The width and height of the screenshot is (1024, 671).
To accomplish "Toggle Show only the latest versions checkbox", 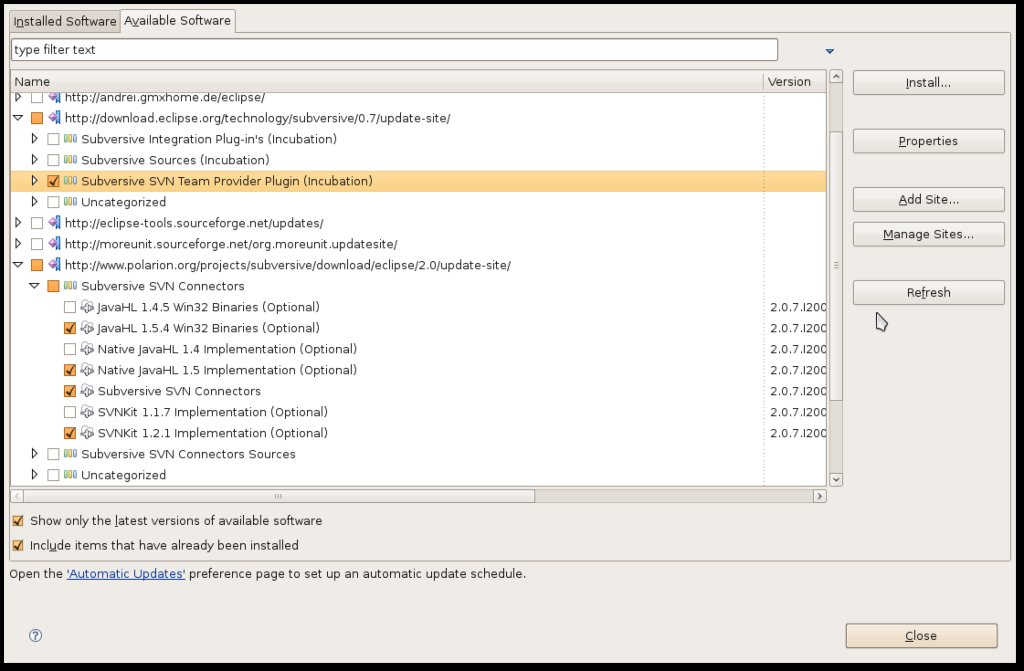I will (18, 521).
